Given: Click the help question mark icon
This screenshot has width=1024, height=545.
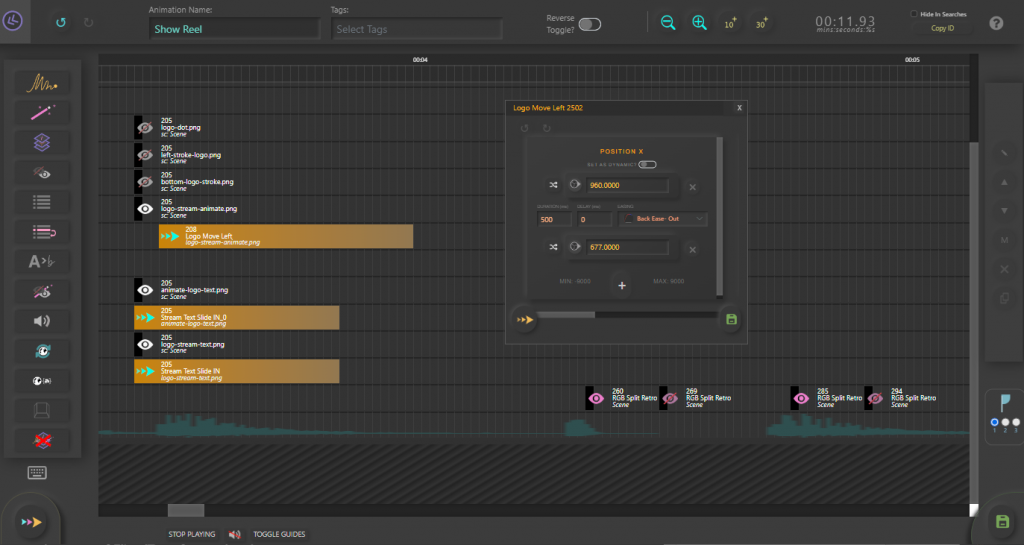Looking at the screenshot, I should (996, 23).
